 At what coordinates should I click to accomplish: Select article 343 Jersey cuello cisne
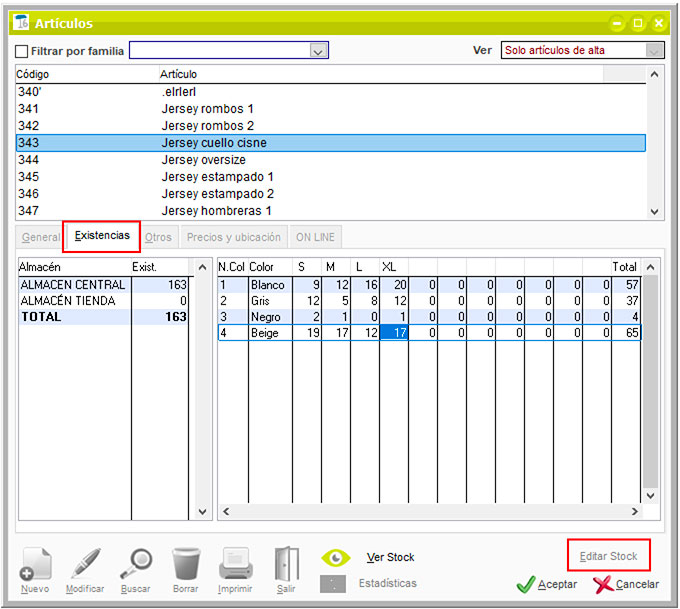(331, 143)
